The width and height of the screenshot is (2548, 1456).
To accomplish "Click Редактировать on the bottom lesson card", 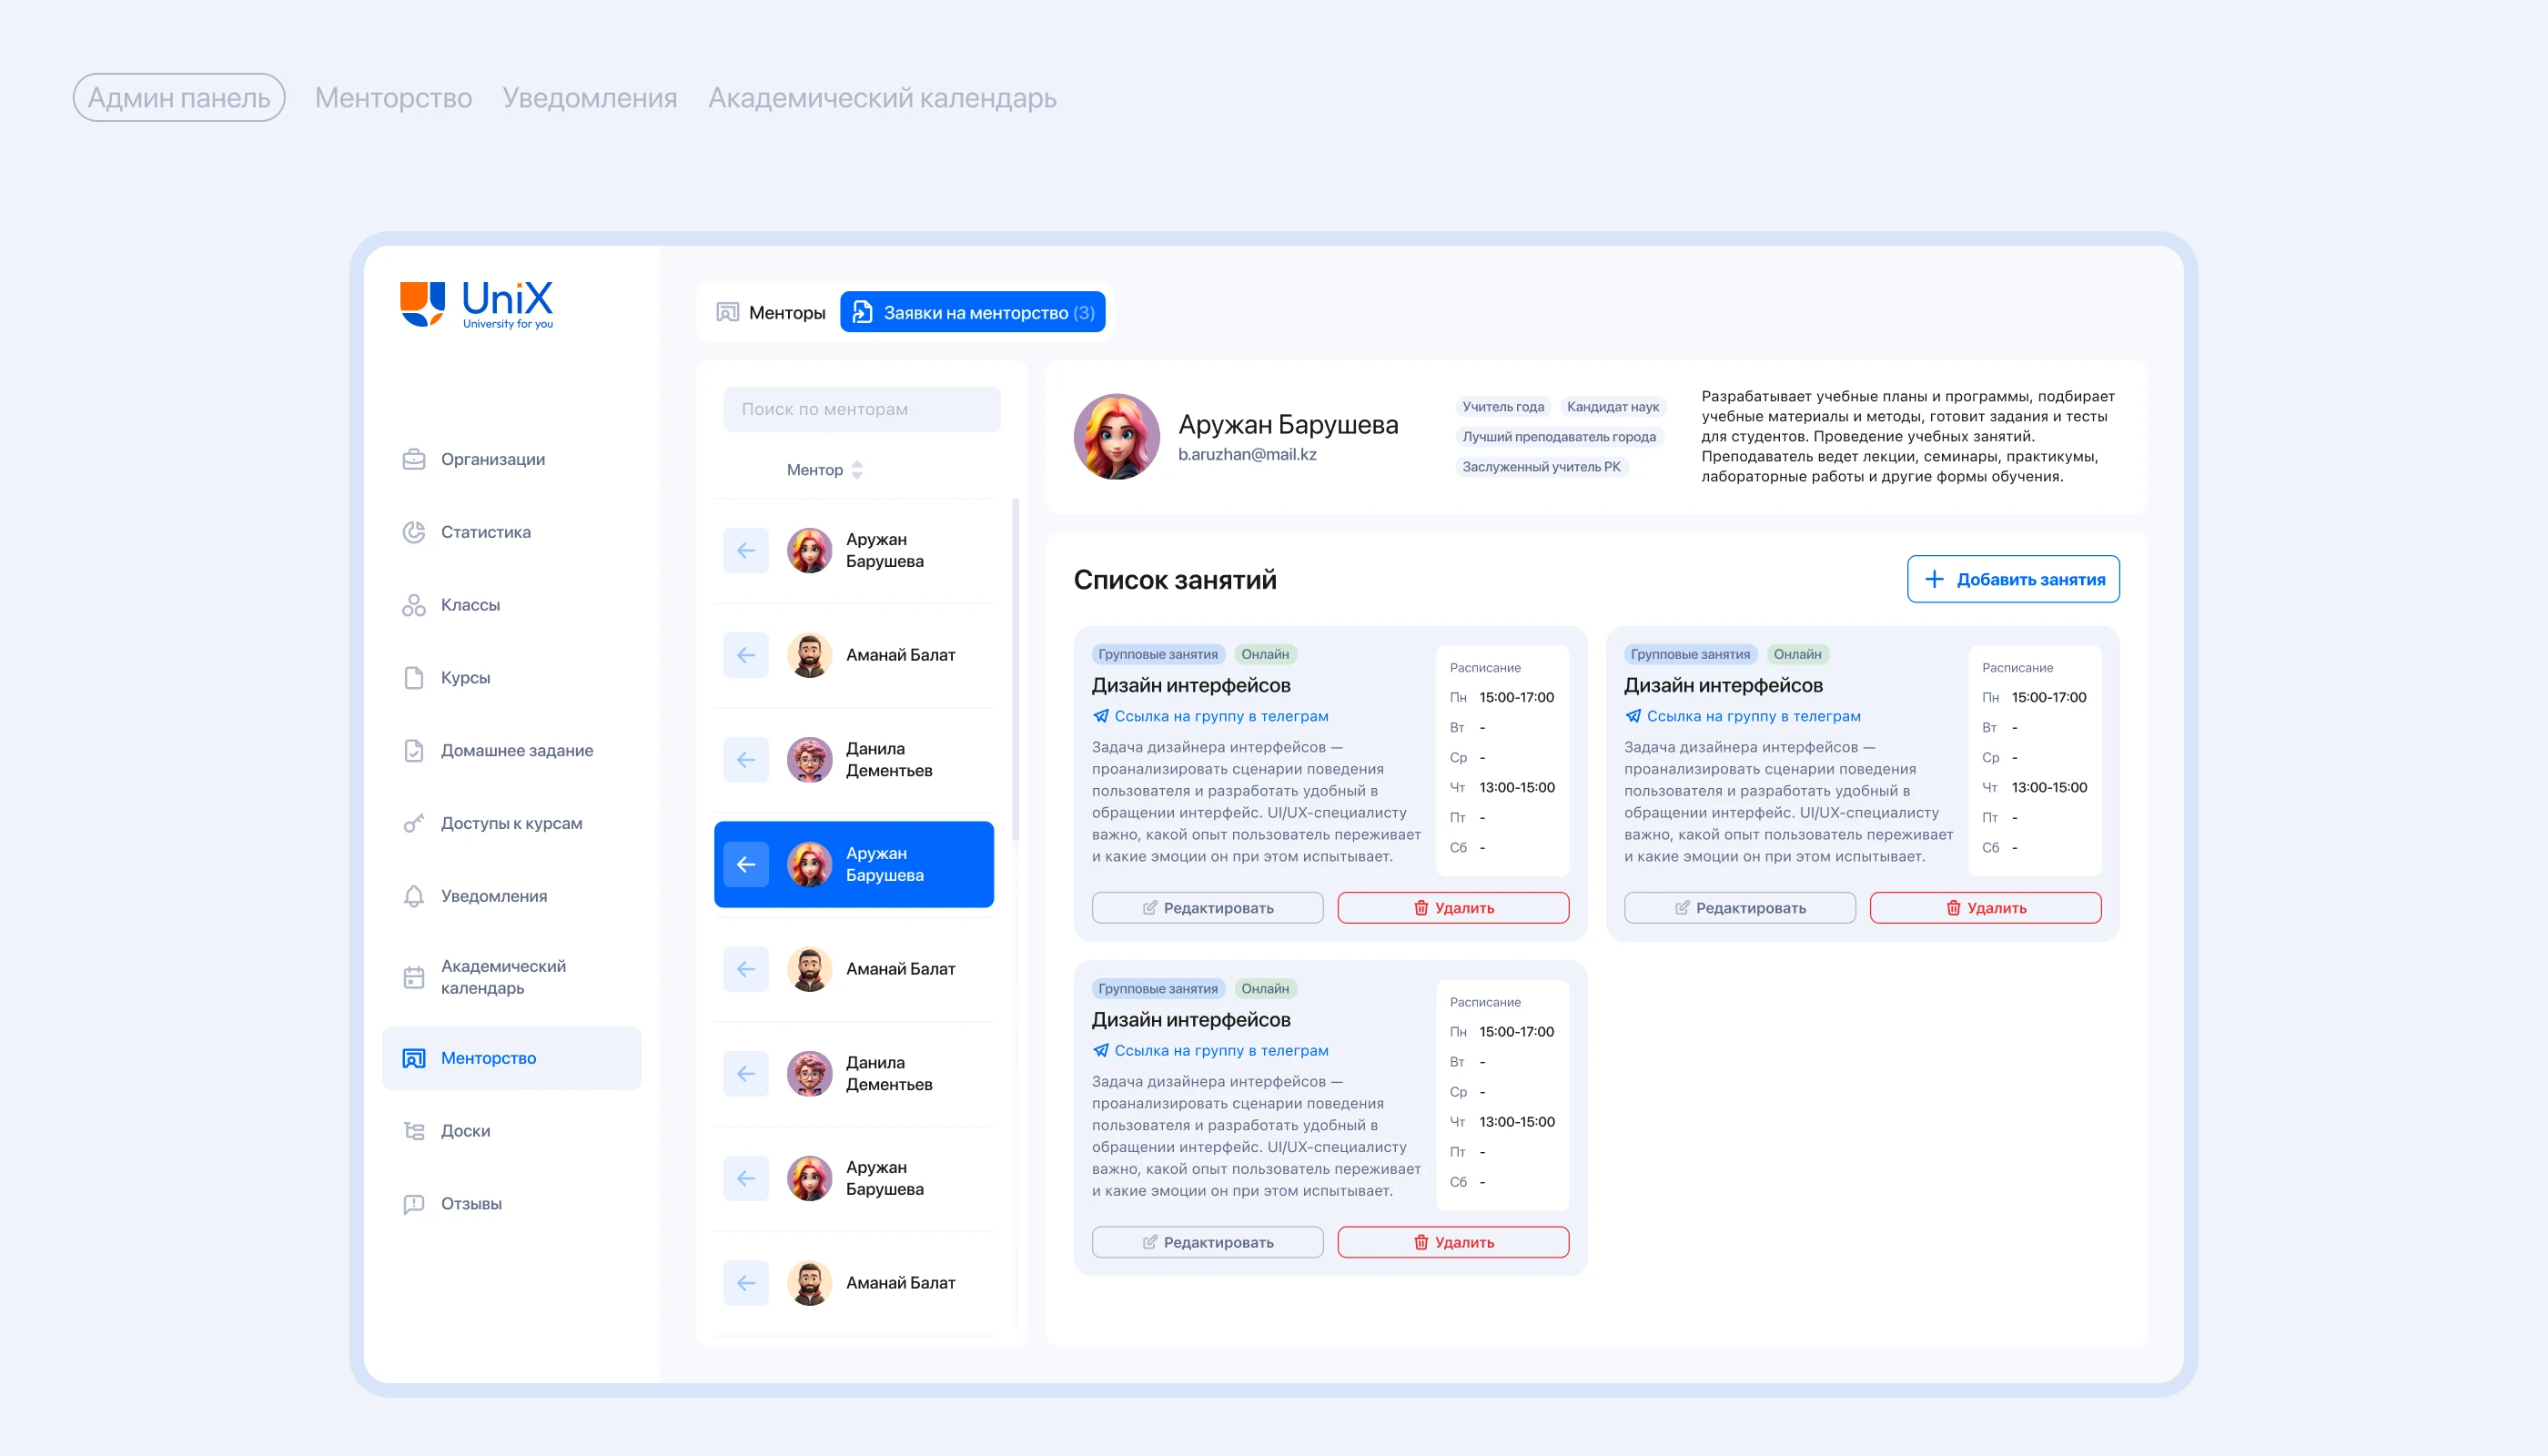I will click(1207, 1242).
